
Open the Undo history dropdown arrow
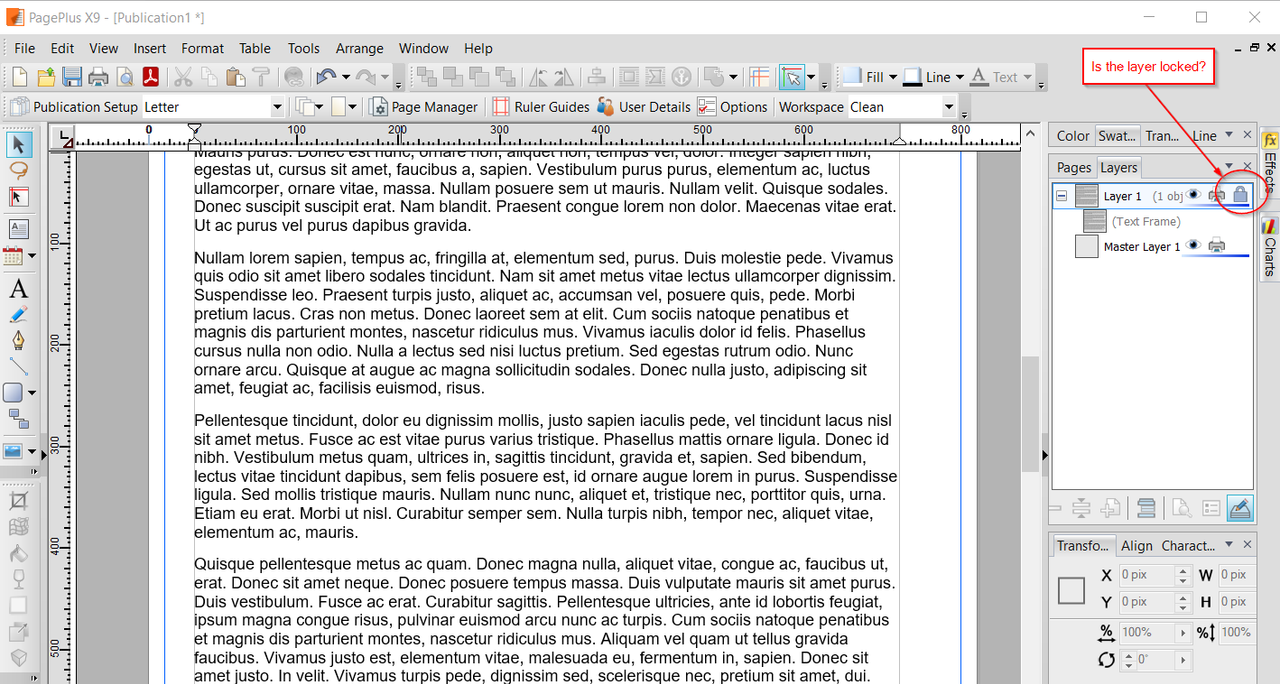[346, 77]
